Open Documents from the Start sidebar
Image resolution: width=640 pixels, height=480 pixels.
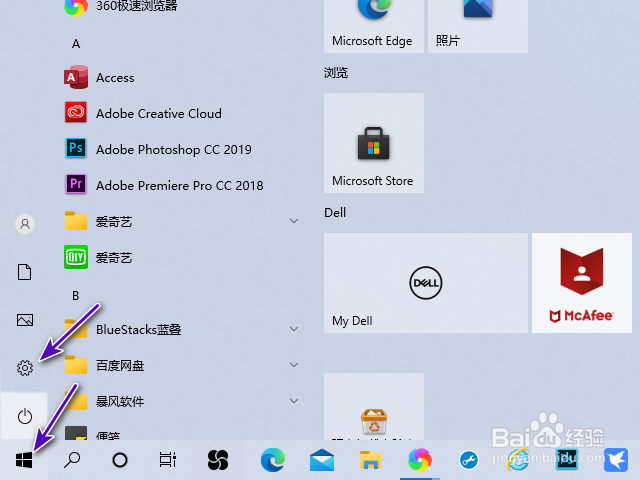point(24,272)
